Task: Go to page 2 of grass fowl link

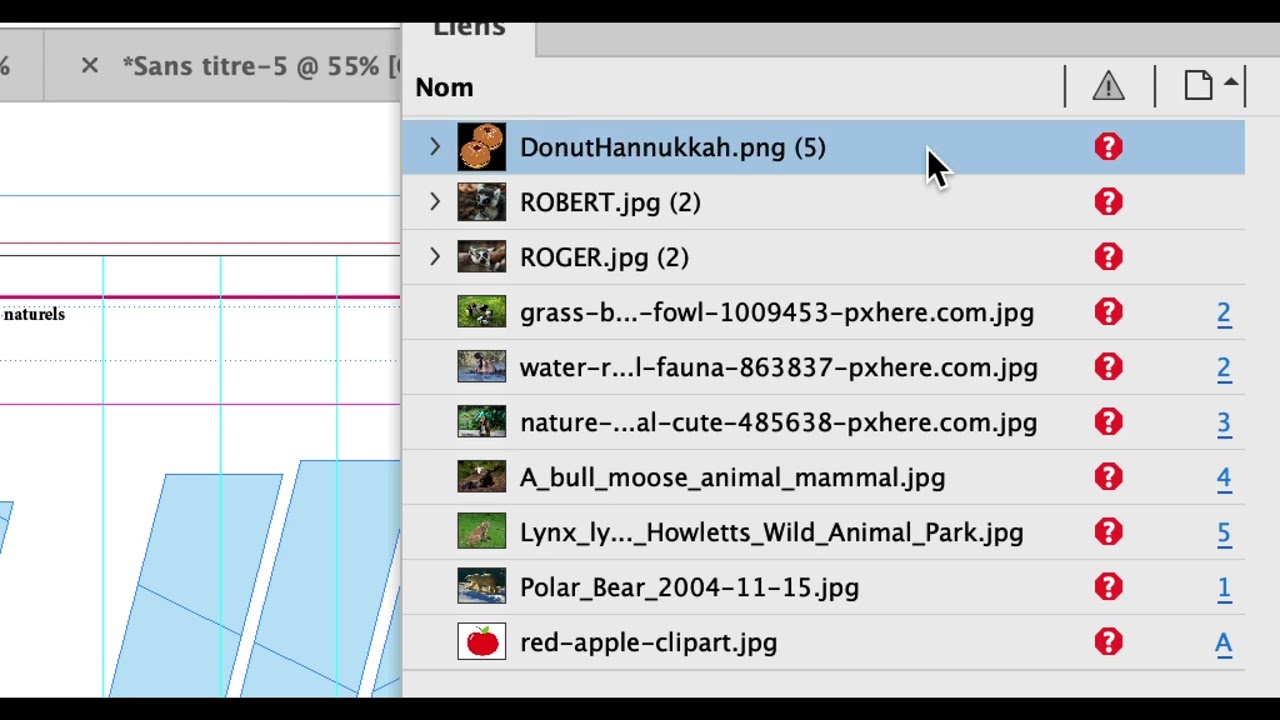Action: (x=1224, y=313)
